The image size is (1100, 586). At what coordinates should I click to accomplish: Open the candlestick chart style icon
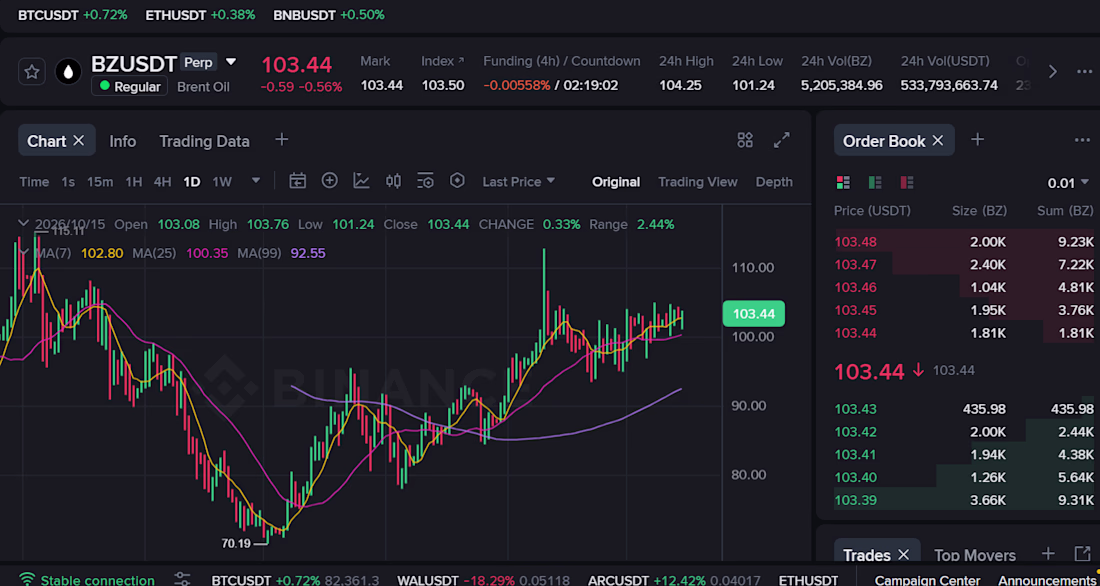[394, 181]
